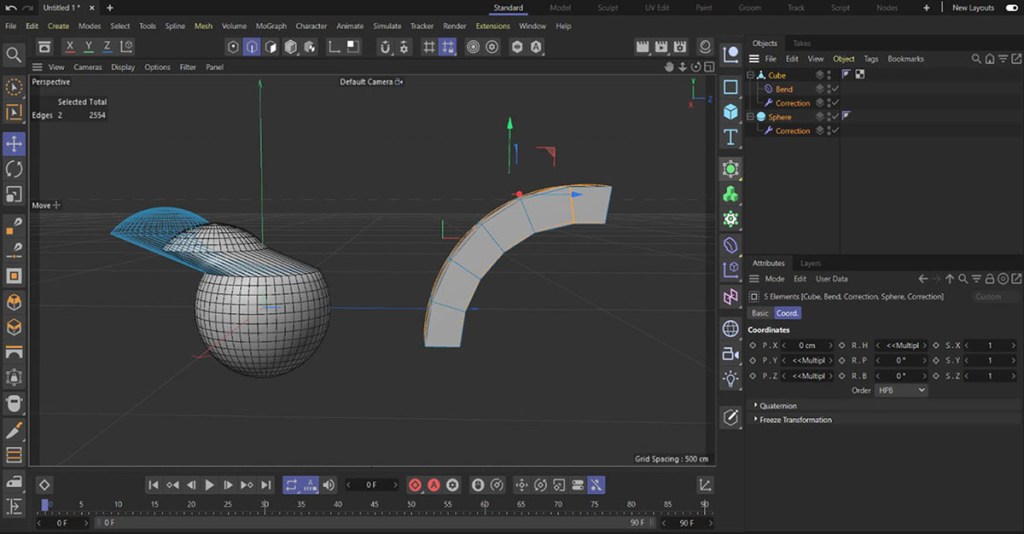The image size is (1024, 534).
Task: Toggle X-axis lock in top toolbar
Action: [x=69, y=47]
